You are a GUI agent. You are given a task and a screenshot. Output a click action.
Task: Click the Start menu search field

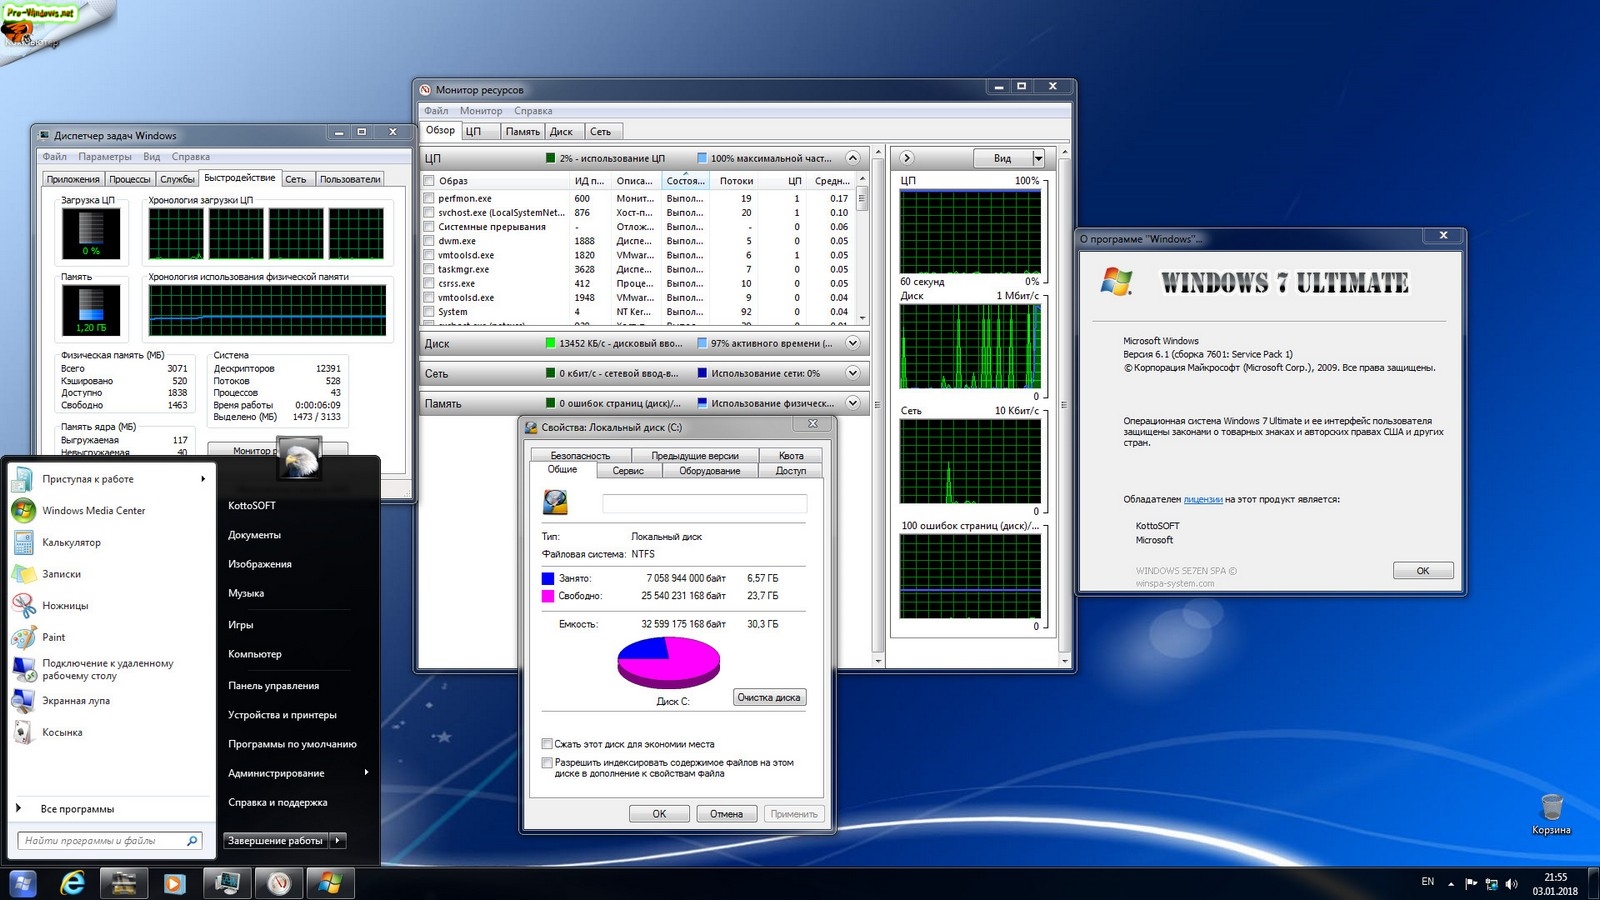102,841
